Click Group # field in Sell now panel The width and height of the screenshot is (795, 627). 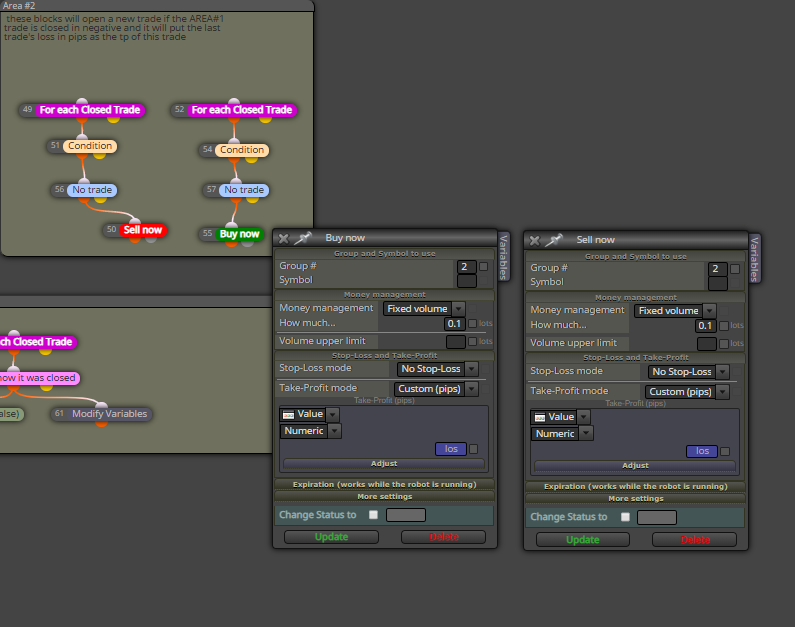(x=717, y=269)
